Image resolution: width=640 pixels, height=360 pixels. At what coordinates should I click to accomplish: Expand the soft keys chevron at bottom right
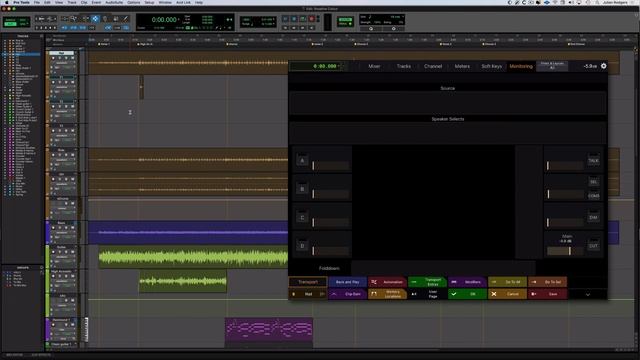click(588, 294)
